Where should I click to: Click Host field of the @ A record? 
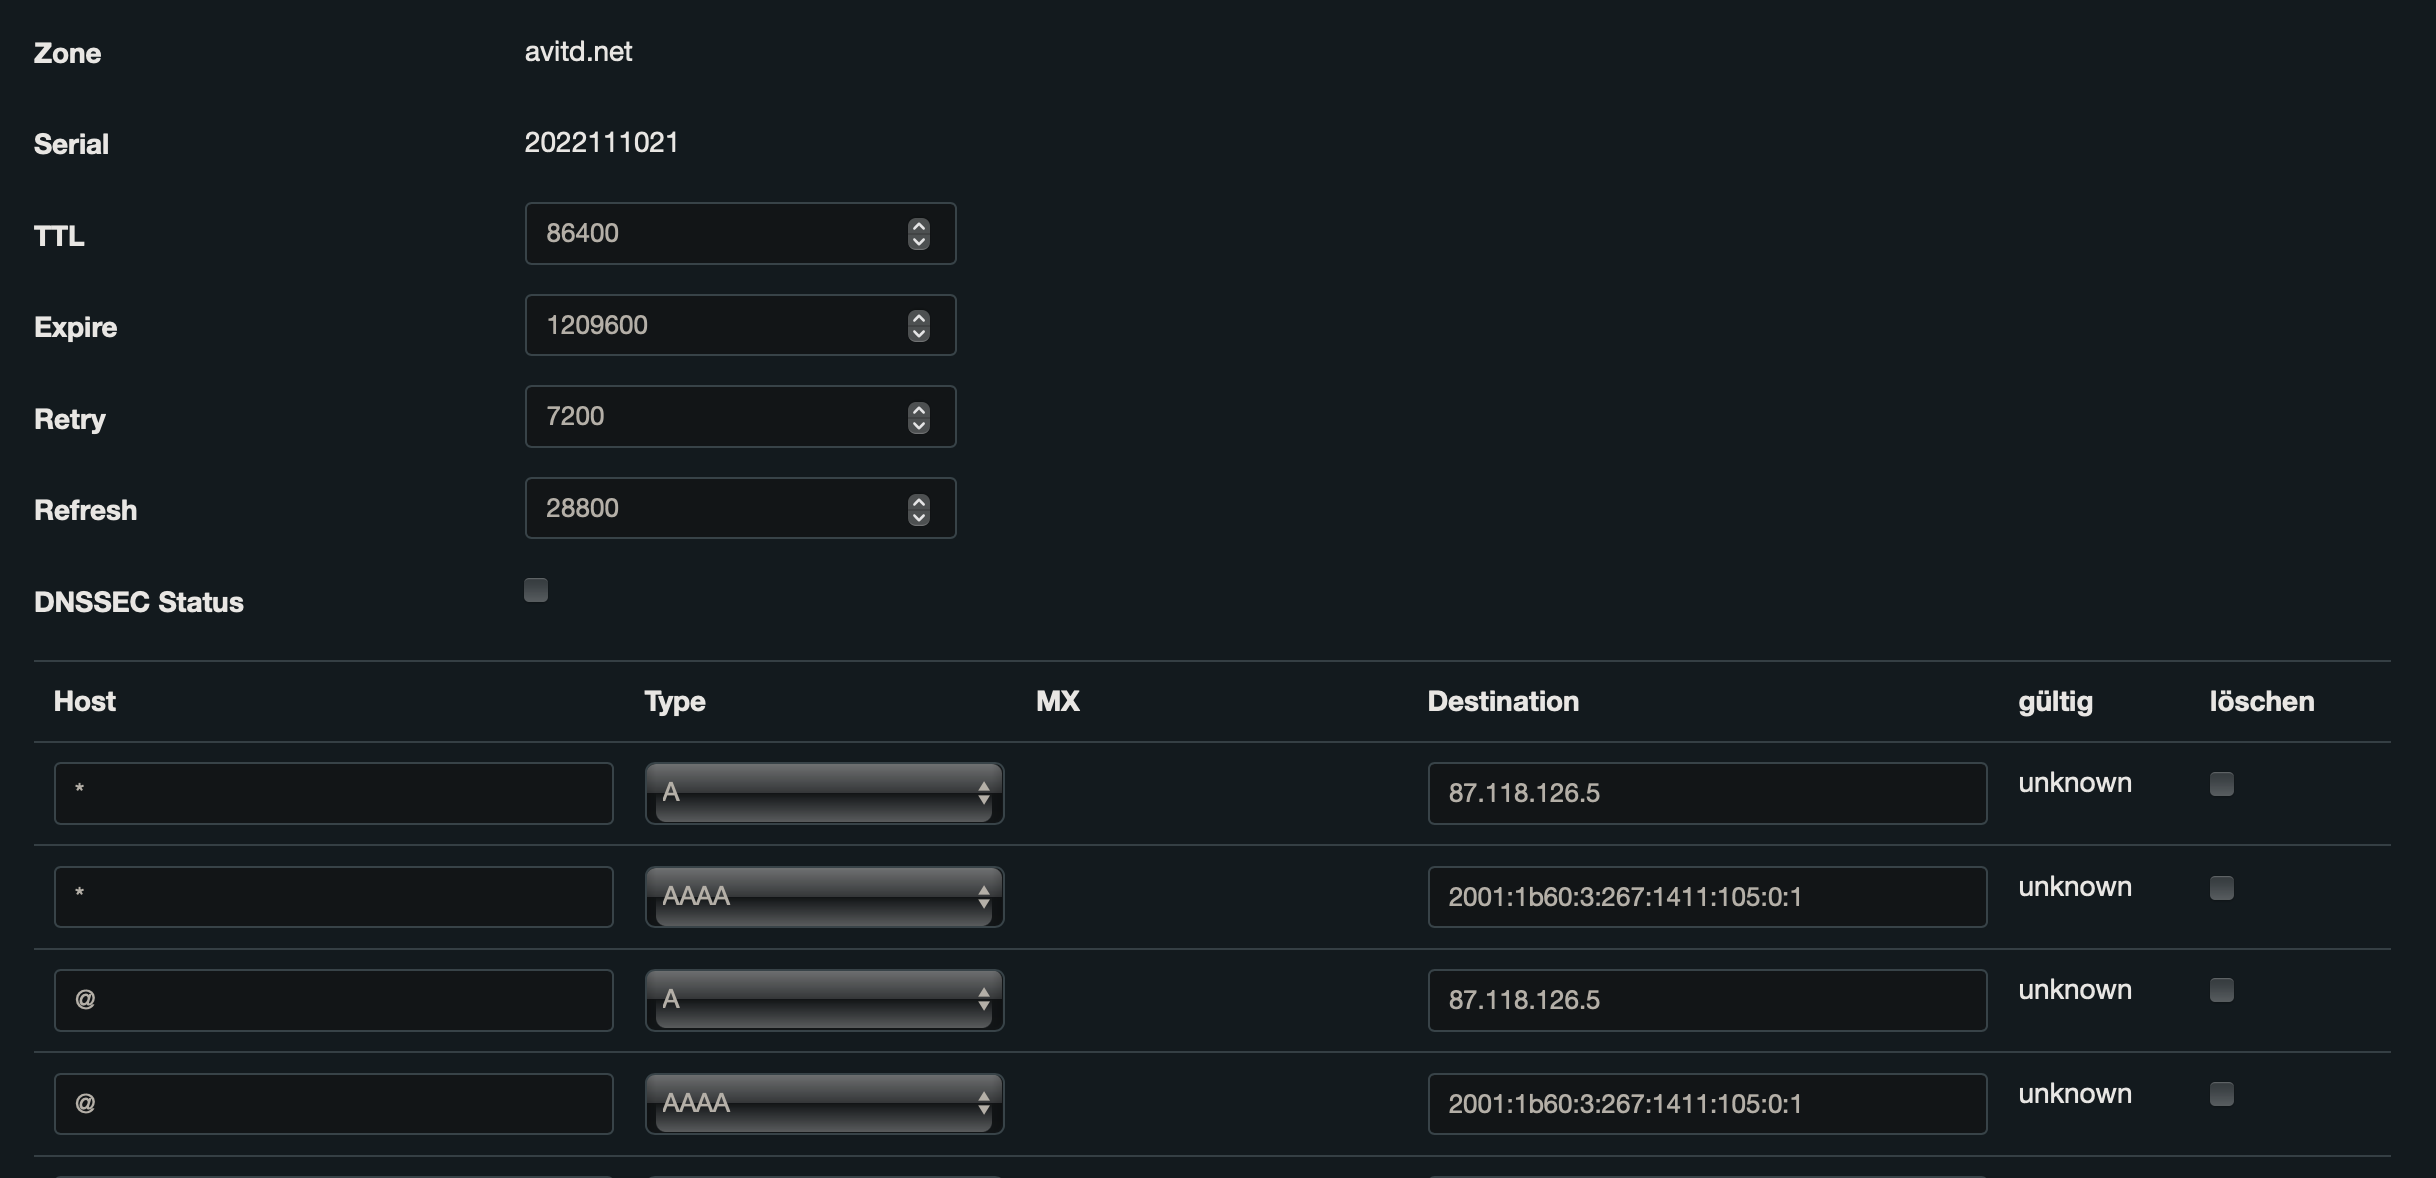tap(333, 1000)
